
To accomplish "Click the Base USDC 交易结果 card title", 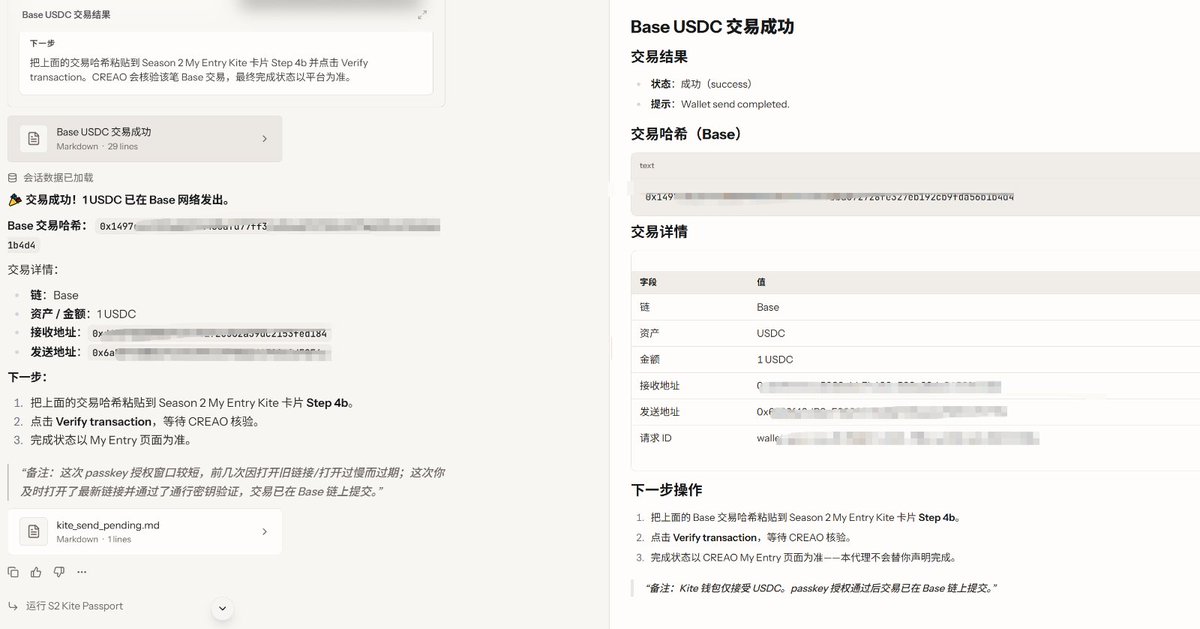I will pos(66,15).
